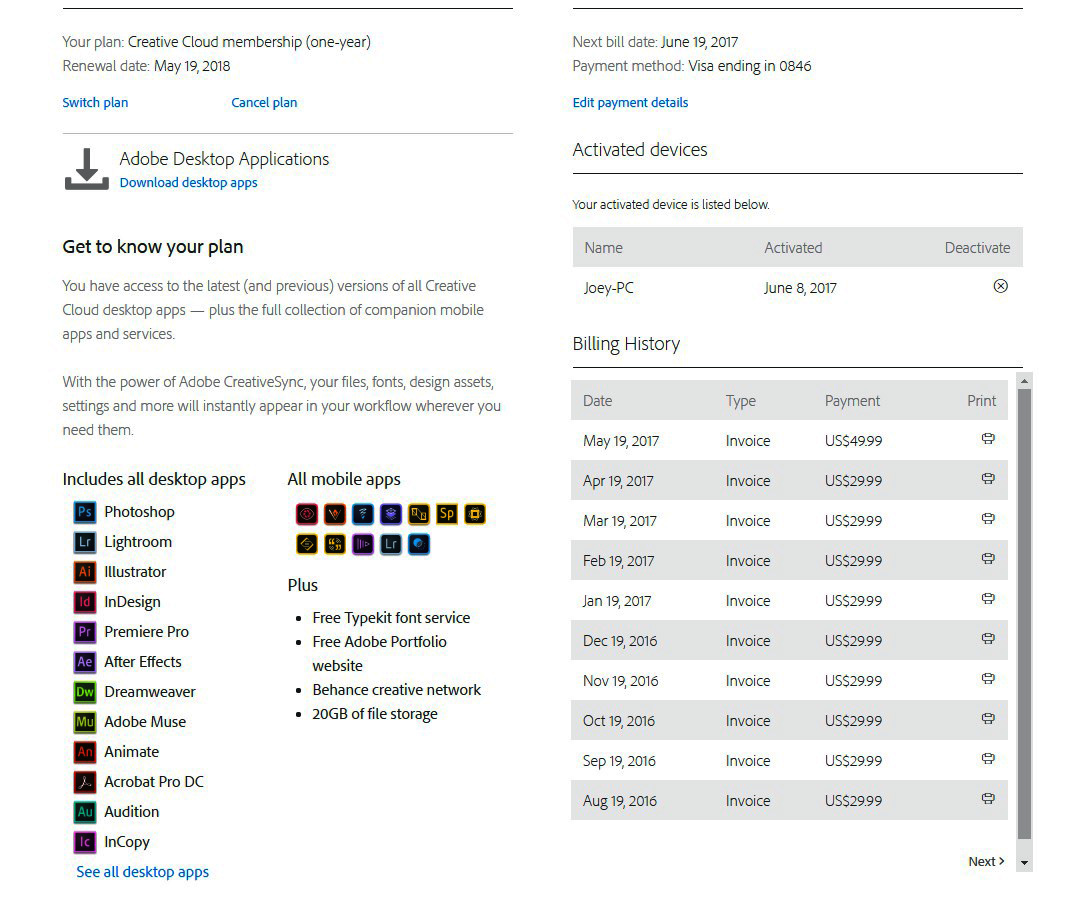The image size is (1069, 901).
Task: Click the billing history scrollbar up arrow
Action: 1024,381
